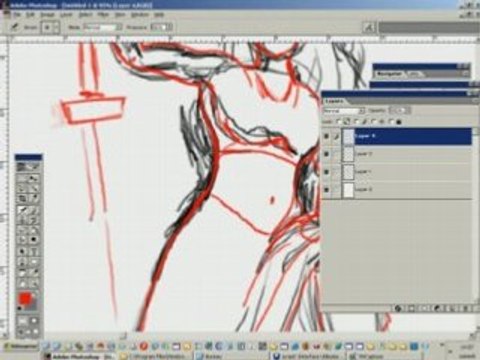Select the Type tool
This screenshot has width=480, height=360.
tap(33, 252)
